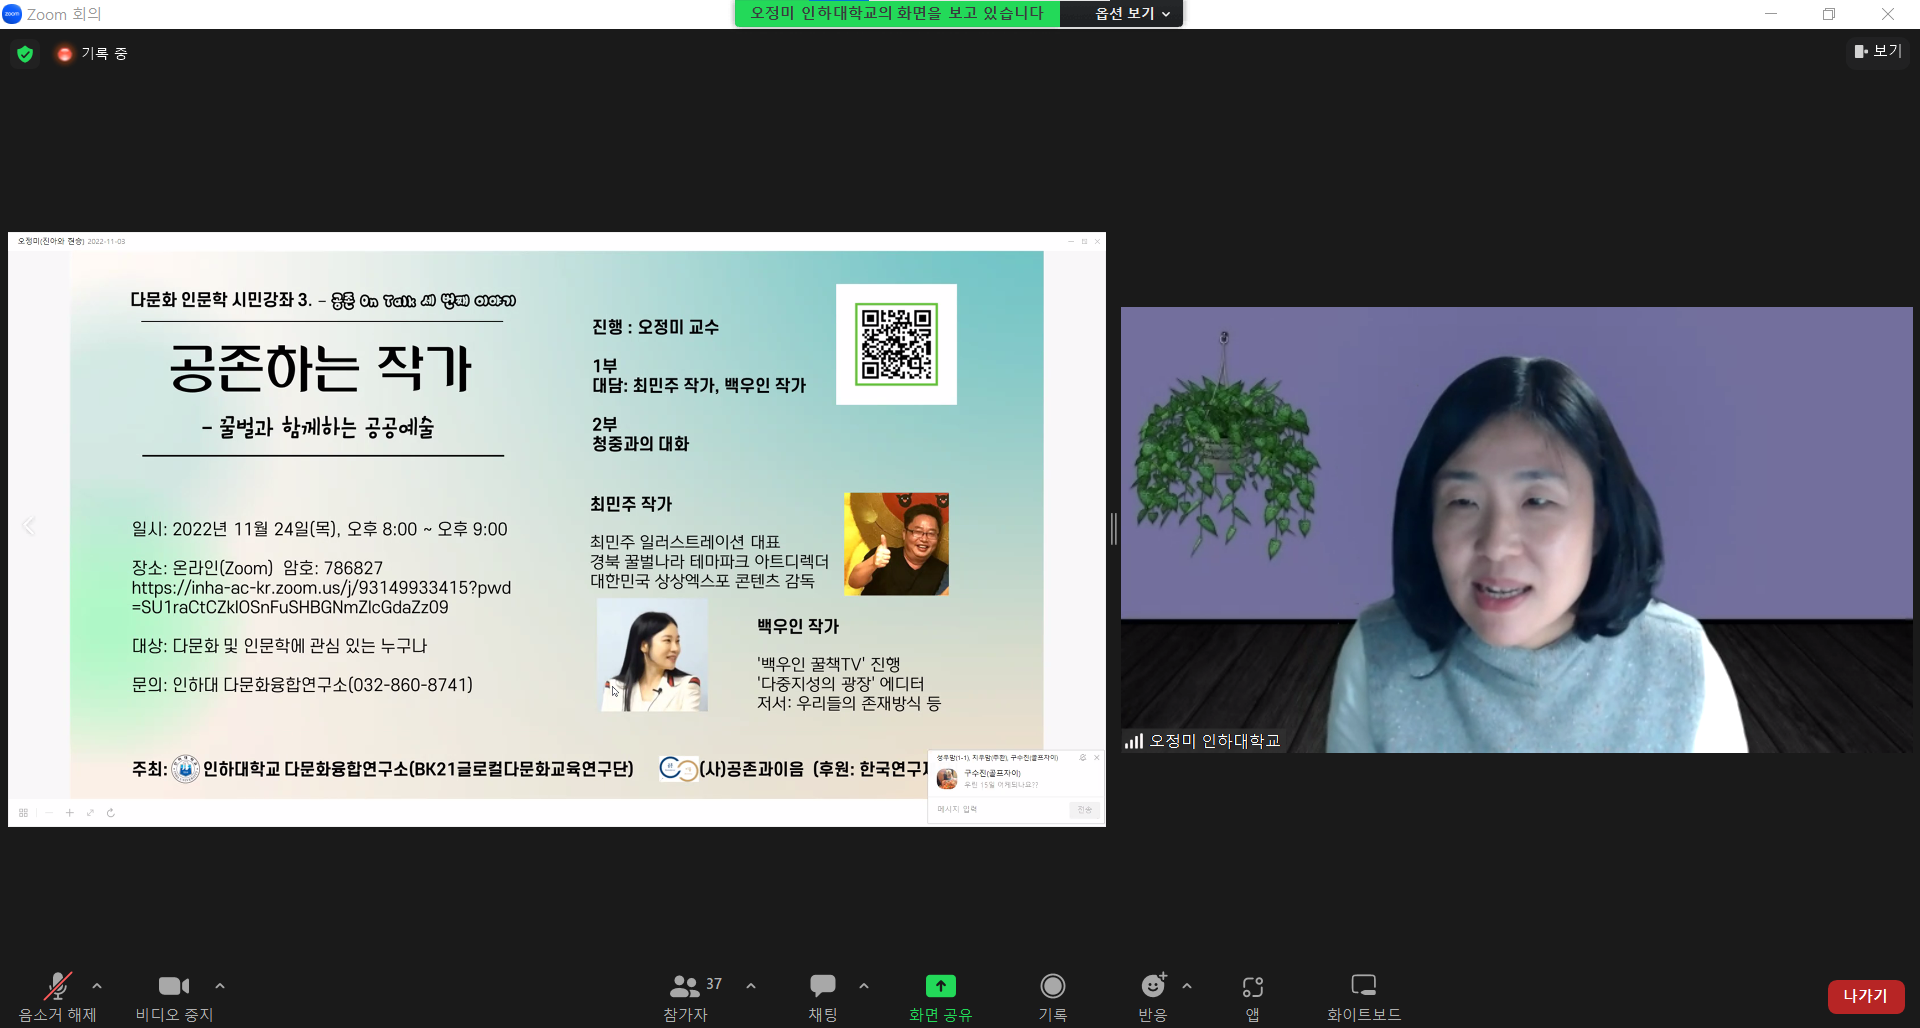Stop video with 비디오 중지 camera button
1920x1028 pixels.
pos(174,997)
